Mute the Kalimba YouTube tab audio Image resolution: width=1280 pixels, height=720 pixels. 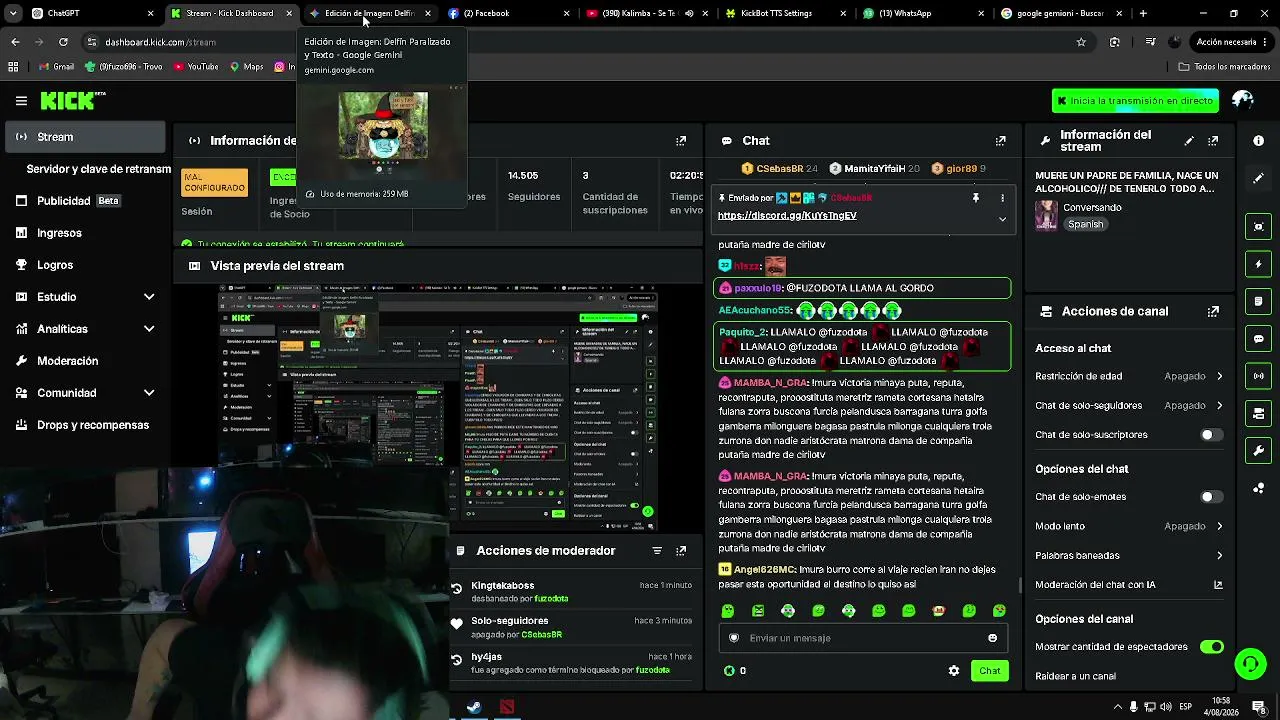coord(688,13)
